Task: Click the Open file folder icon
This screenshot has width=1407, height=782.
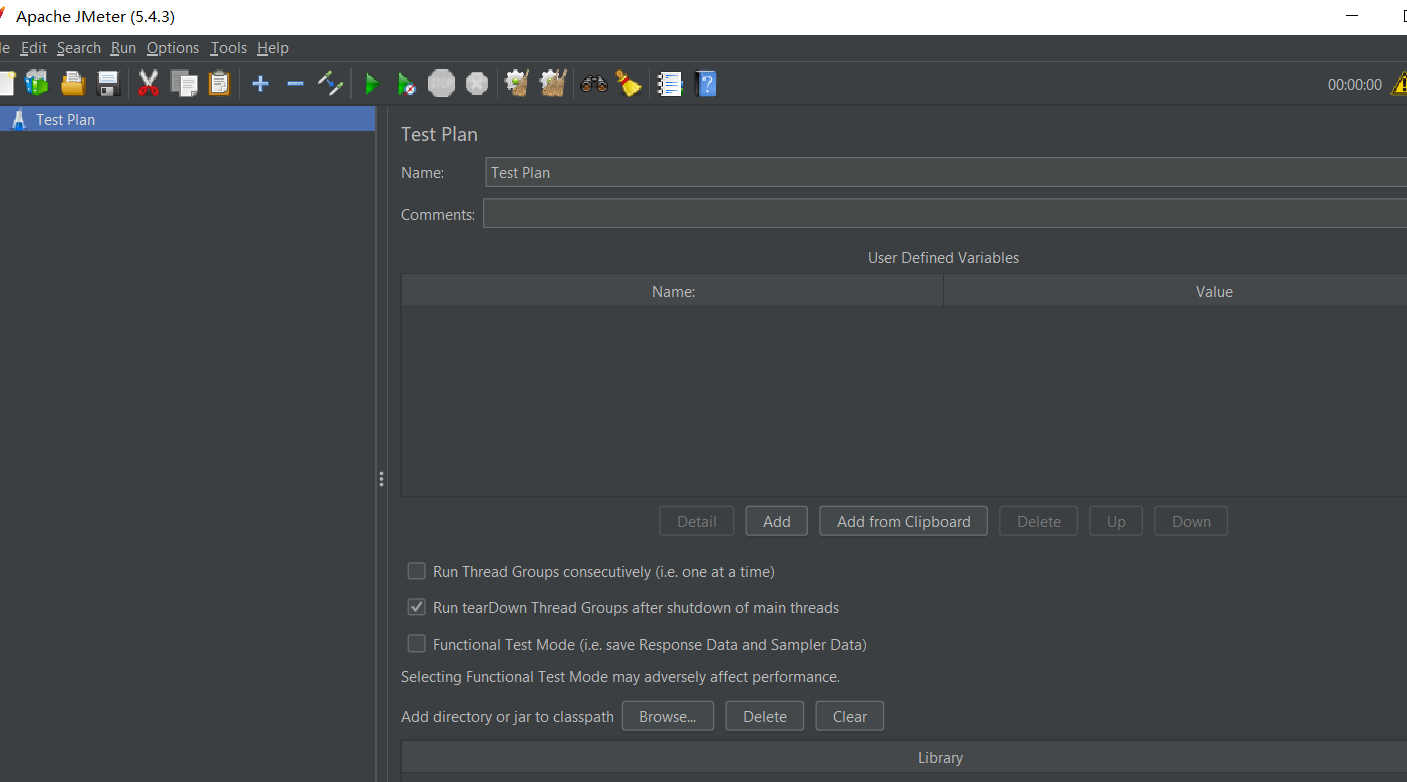Action: pyautogui.click(x=73, y=83)
